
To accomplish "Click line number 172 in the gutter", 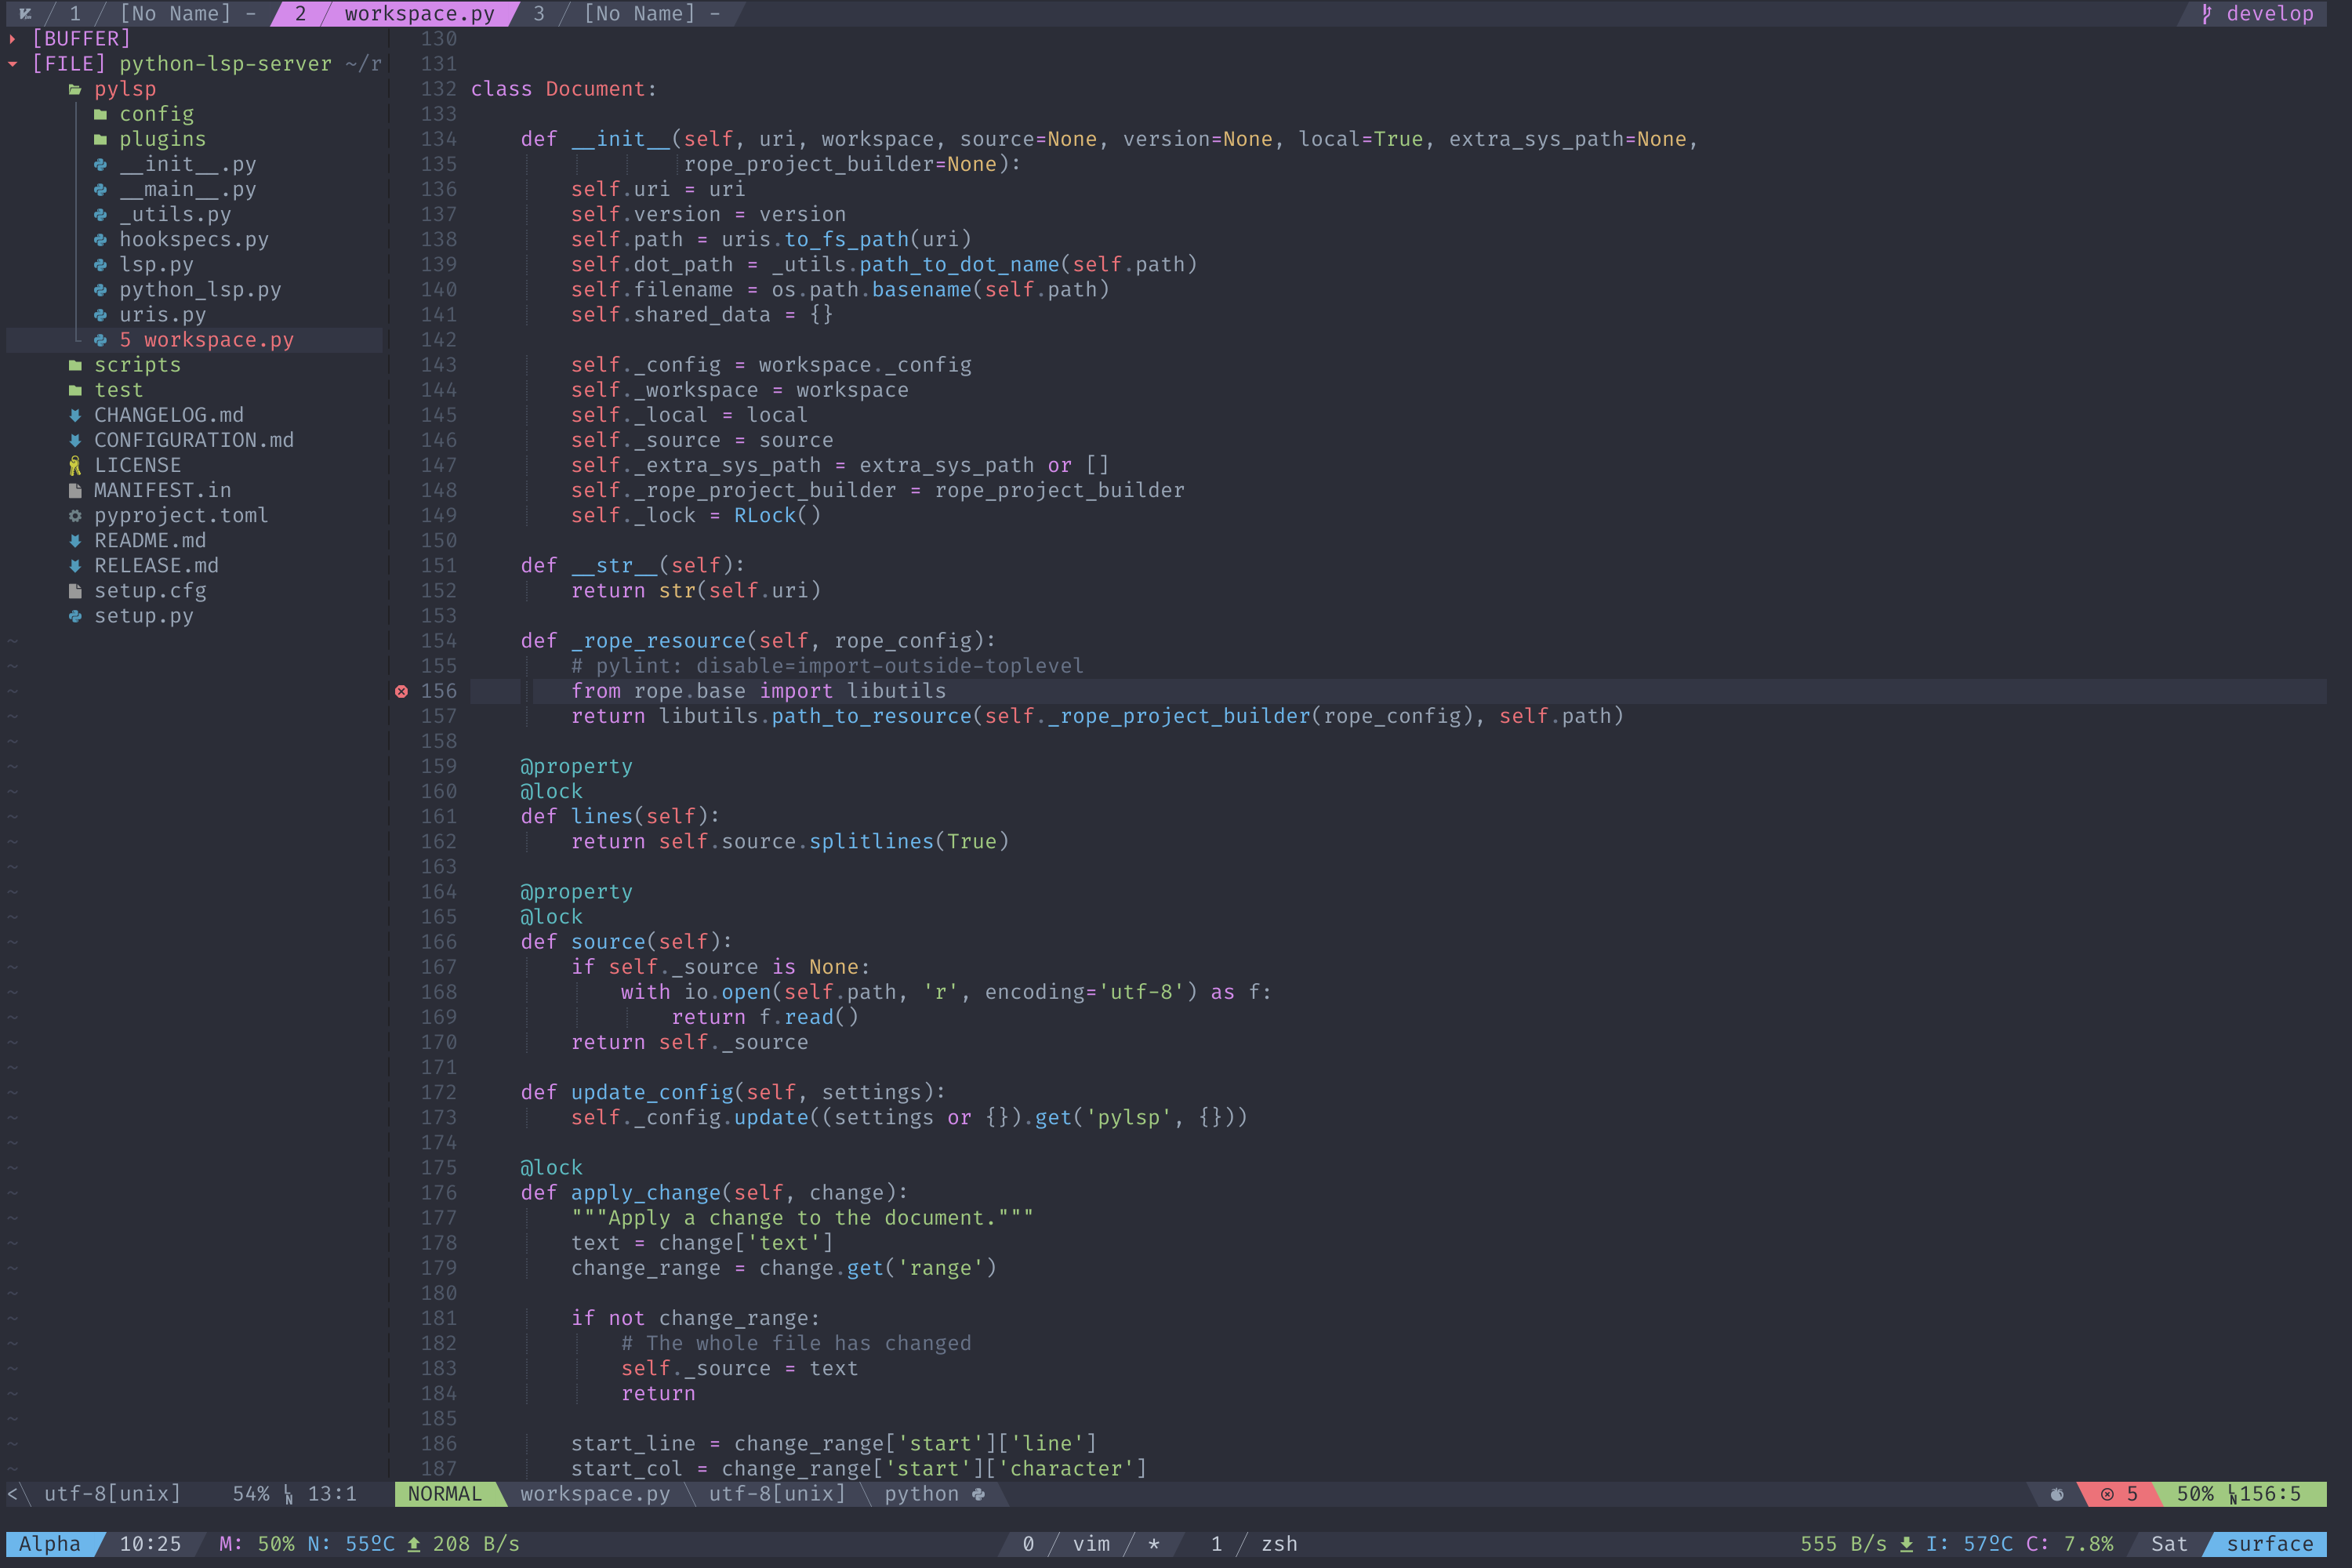I will pyautogui.click(x=438, y=1092).
